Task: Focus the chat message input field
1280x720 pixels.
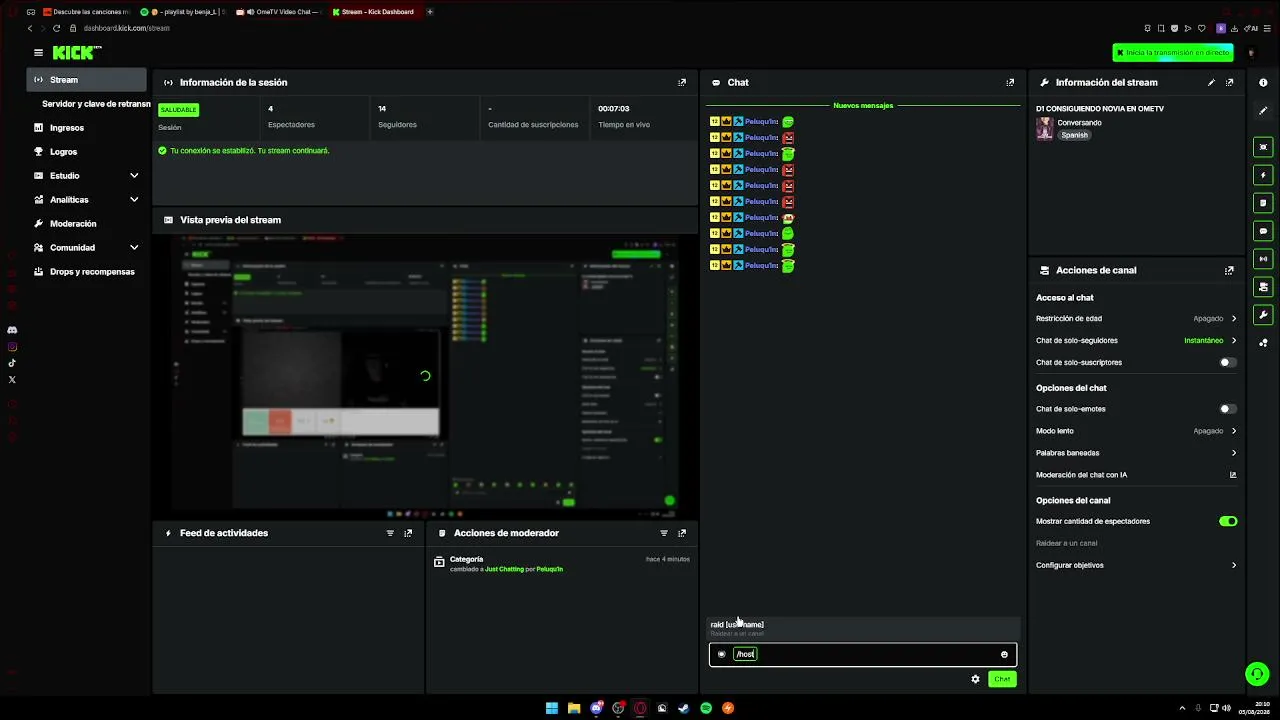Action: [863, 655]
